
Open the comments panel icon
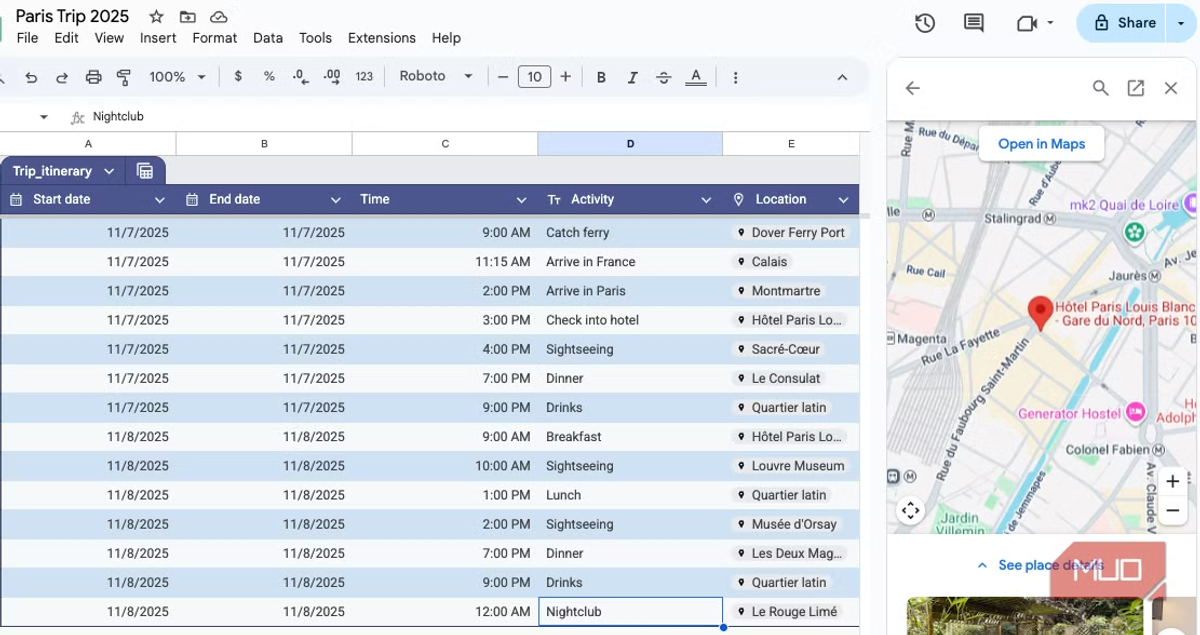tap(973, 23)
